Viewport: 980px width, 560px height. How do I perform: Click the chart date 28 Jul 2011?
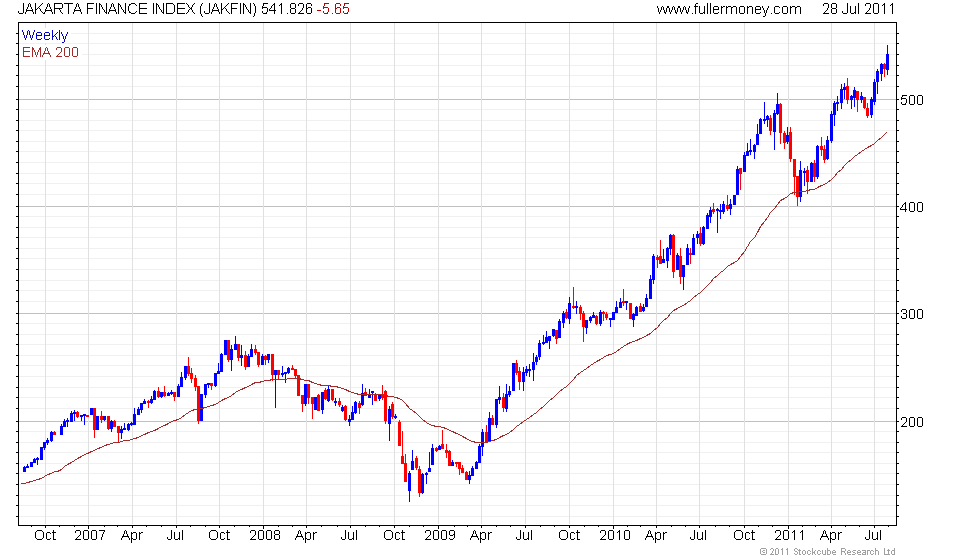point(859,9)
